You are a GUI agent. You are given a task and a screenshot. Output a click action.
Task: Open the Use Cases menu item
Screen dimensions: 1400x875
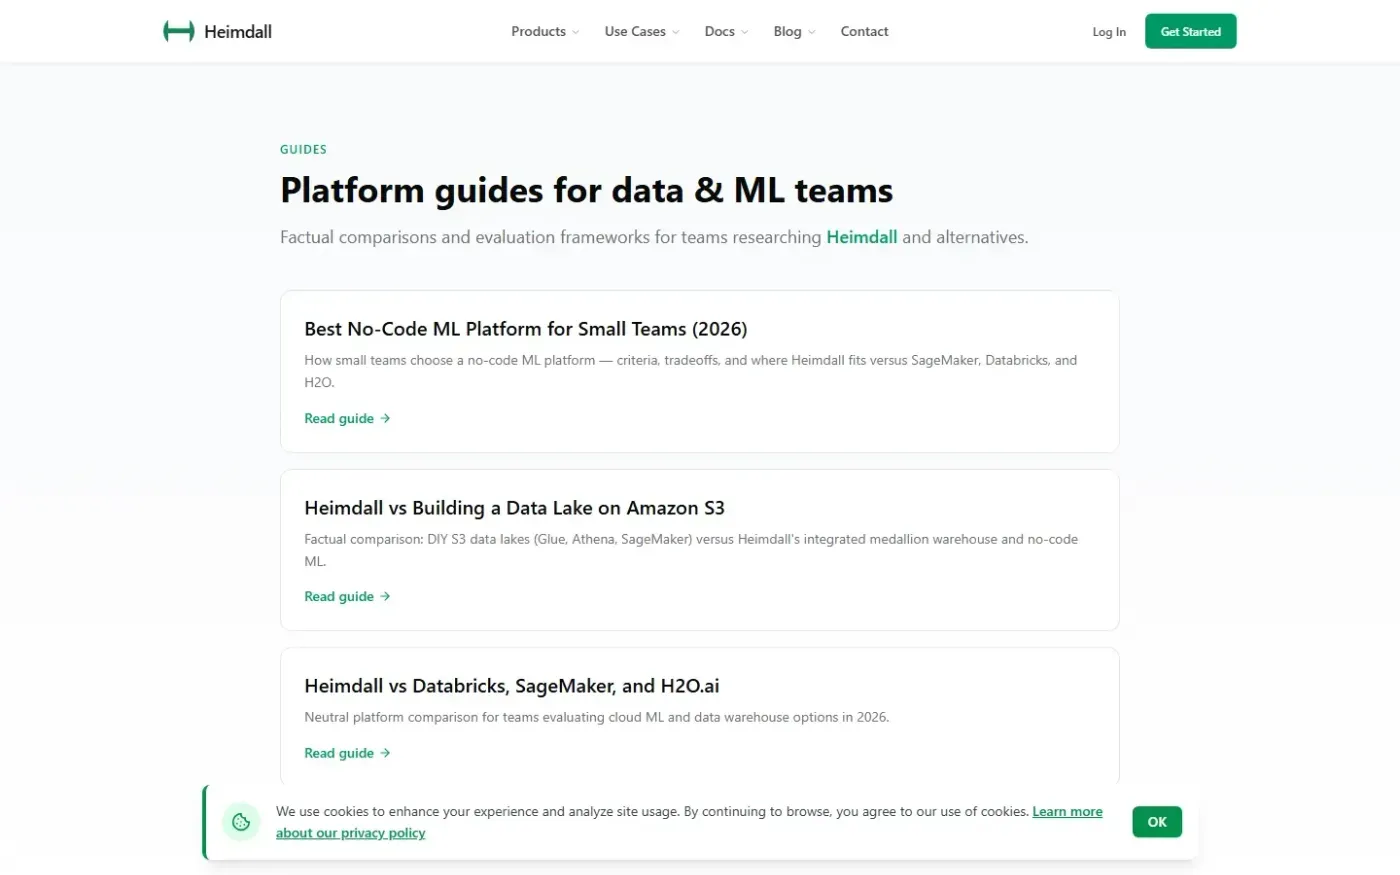pos(635,31)
